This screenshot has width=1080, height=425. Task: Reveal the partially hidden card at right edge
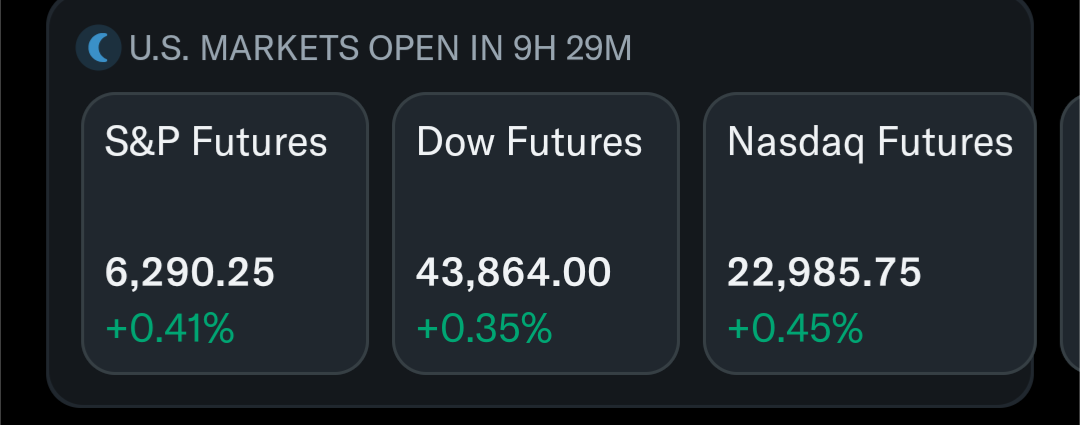[1070, 234]
